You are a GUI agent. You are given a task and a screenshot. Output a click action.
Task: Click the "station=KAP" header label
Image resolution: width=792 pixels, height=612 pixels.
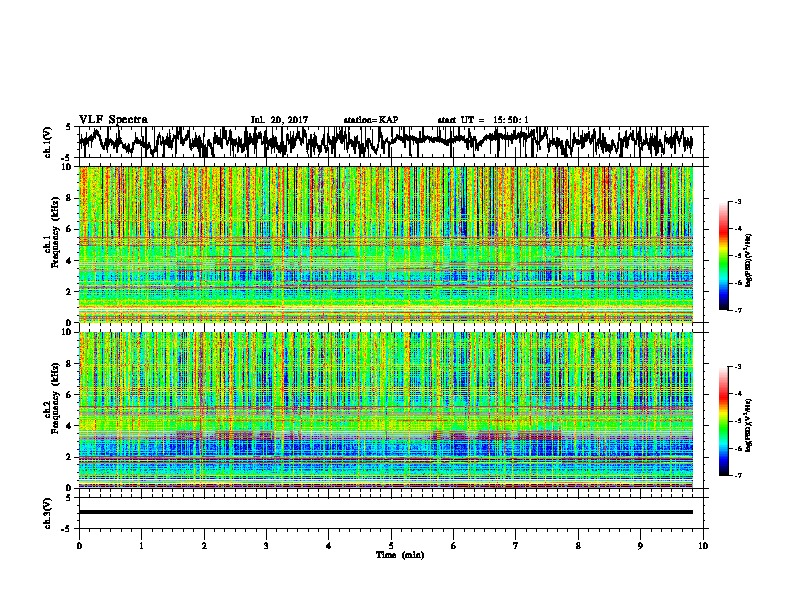point(371,120)
